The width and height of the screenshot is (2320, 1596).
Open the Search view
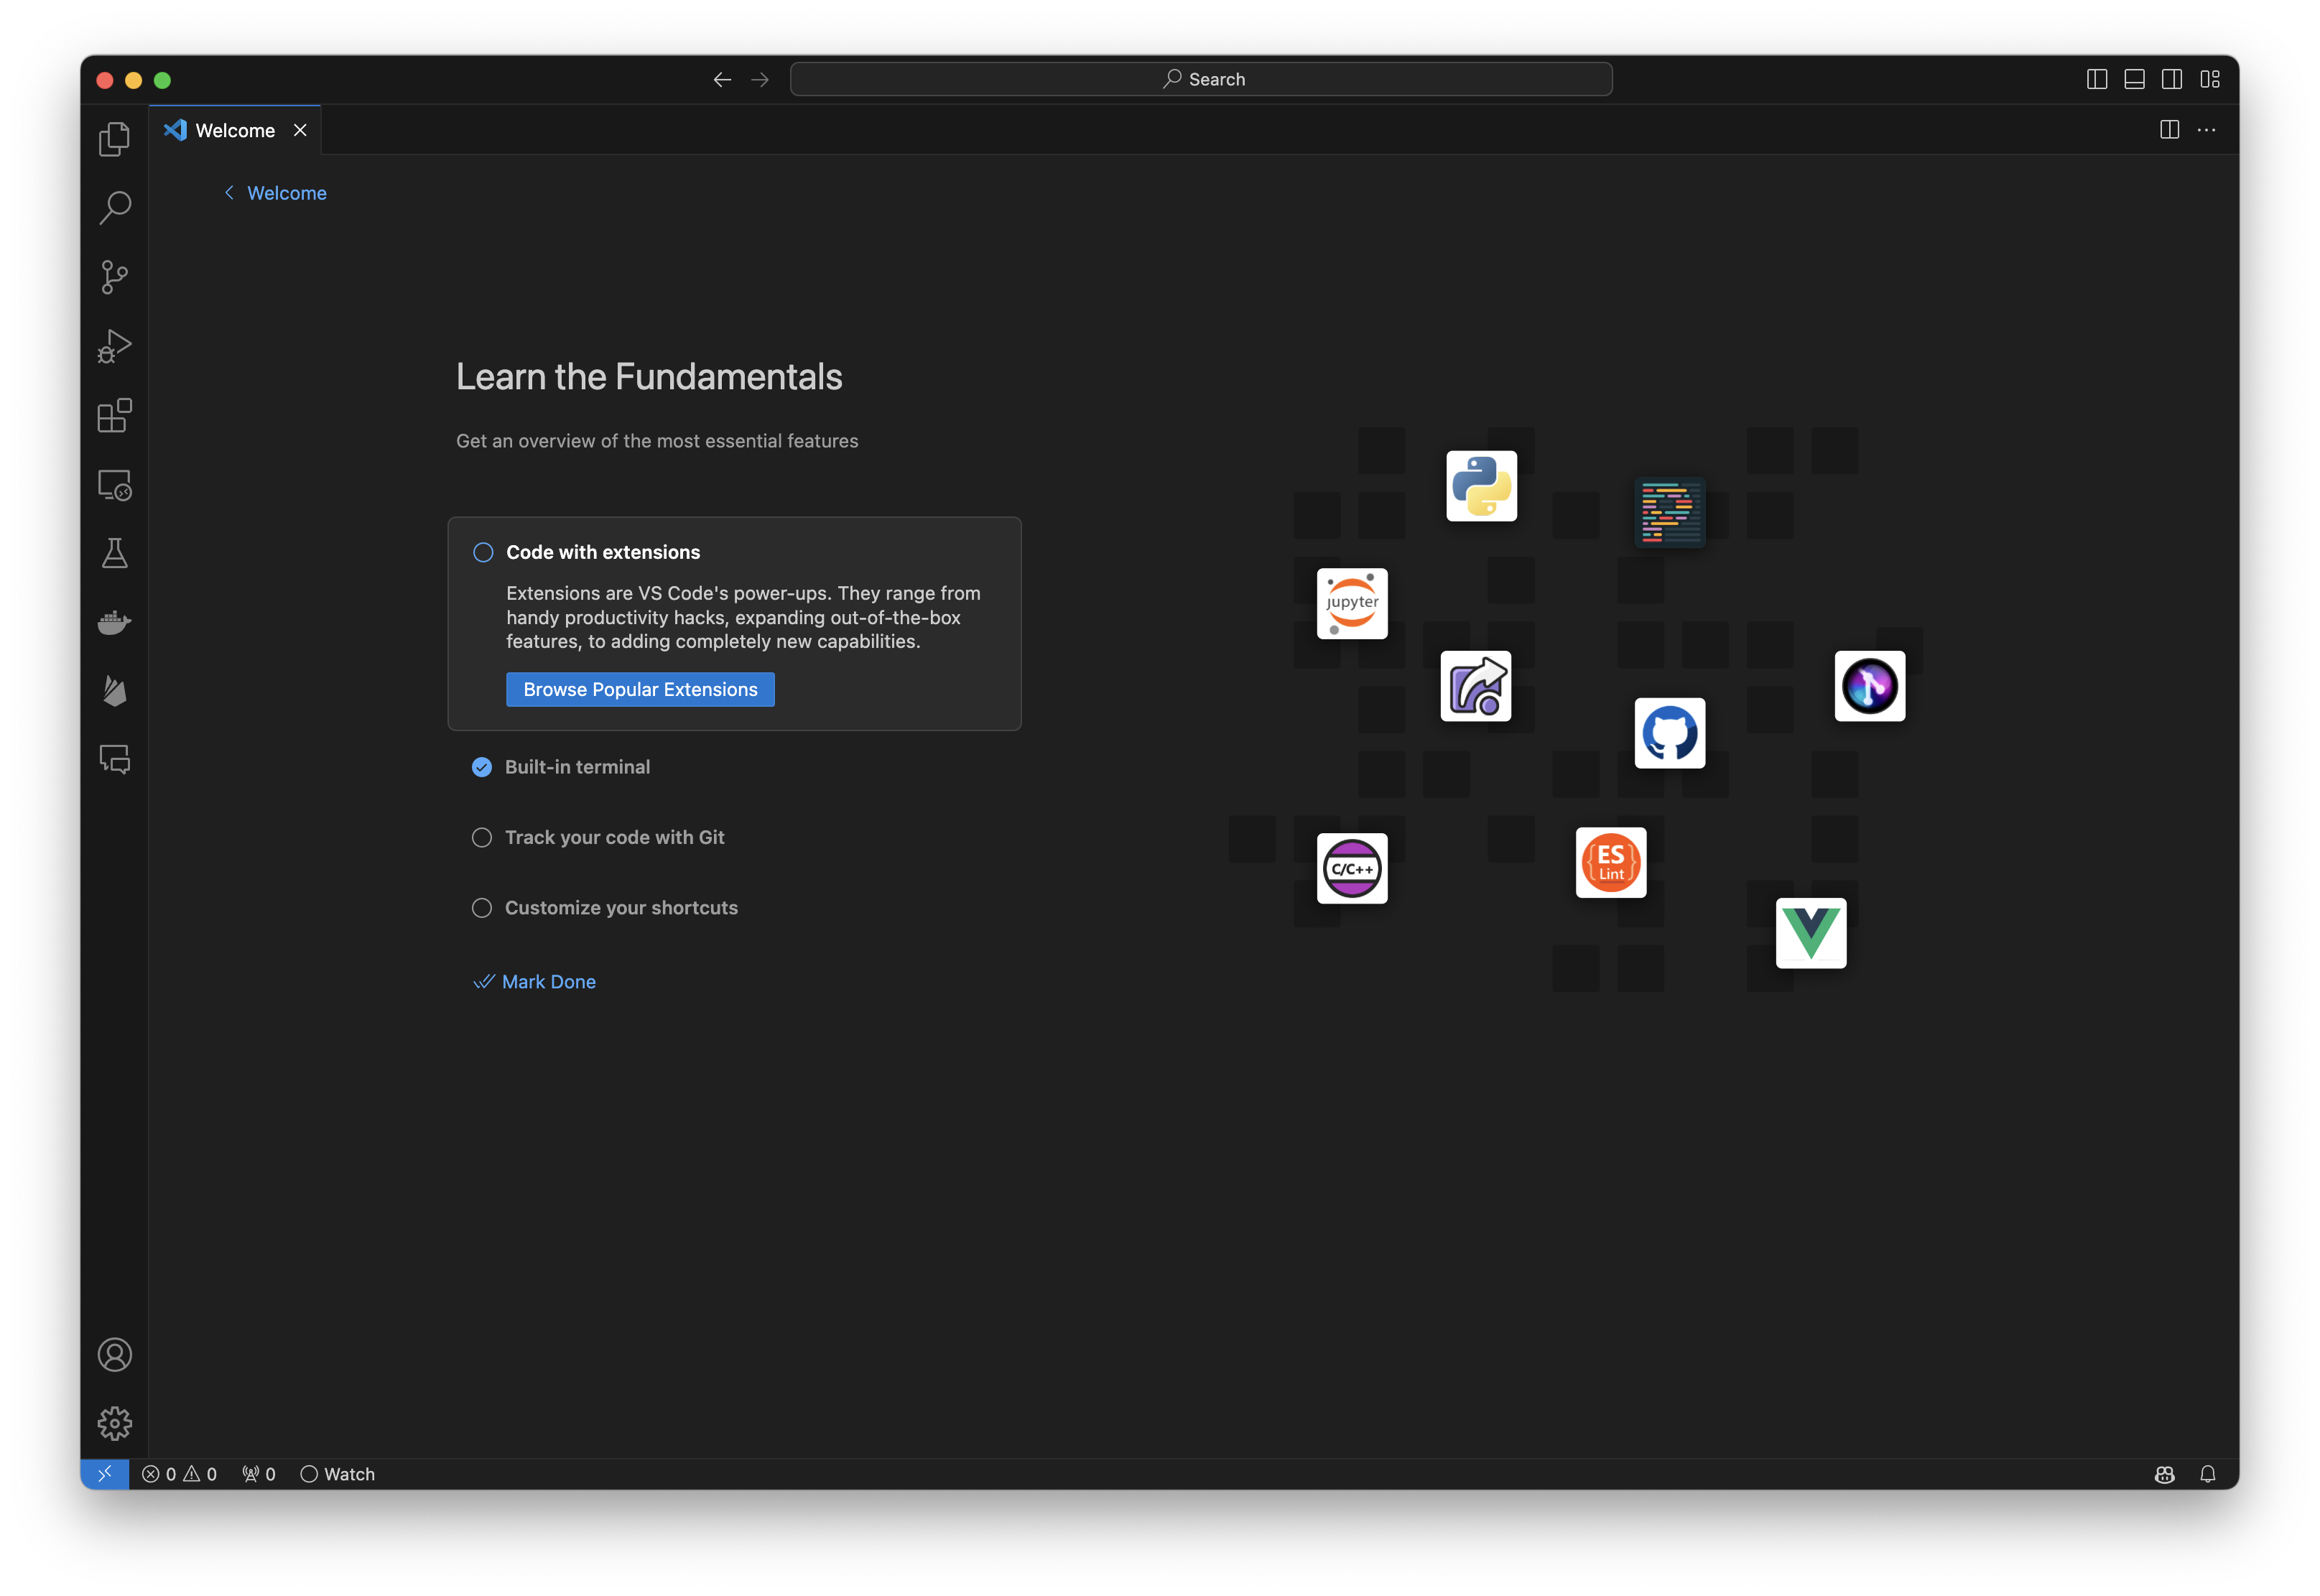click(x=114, y=207)
